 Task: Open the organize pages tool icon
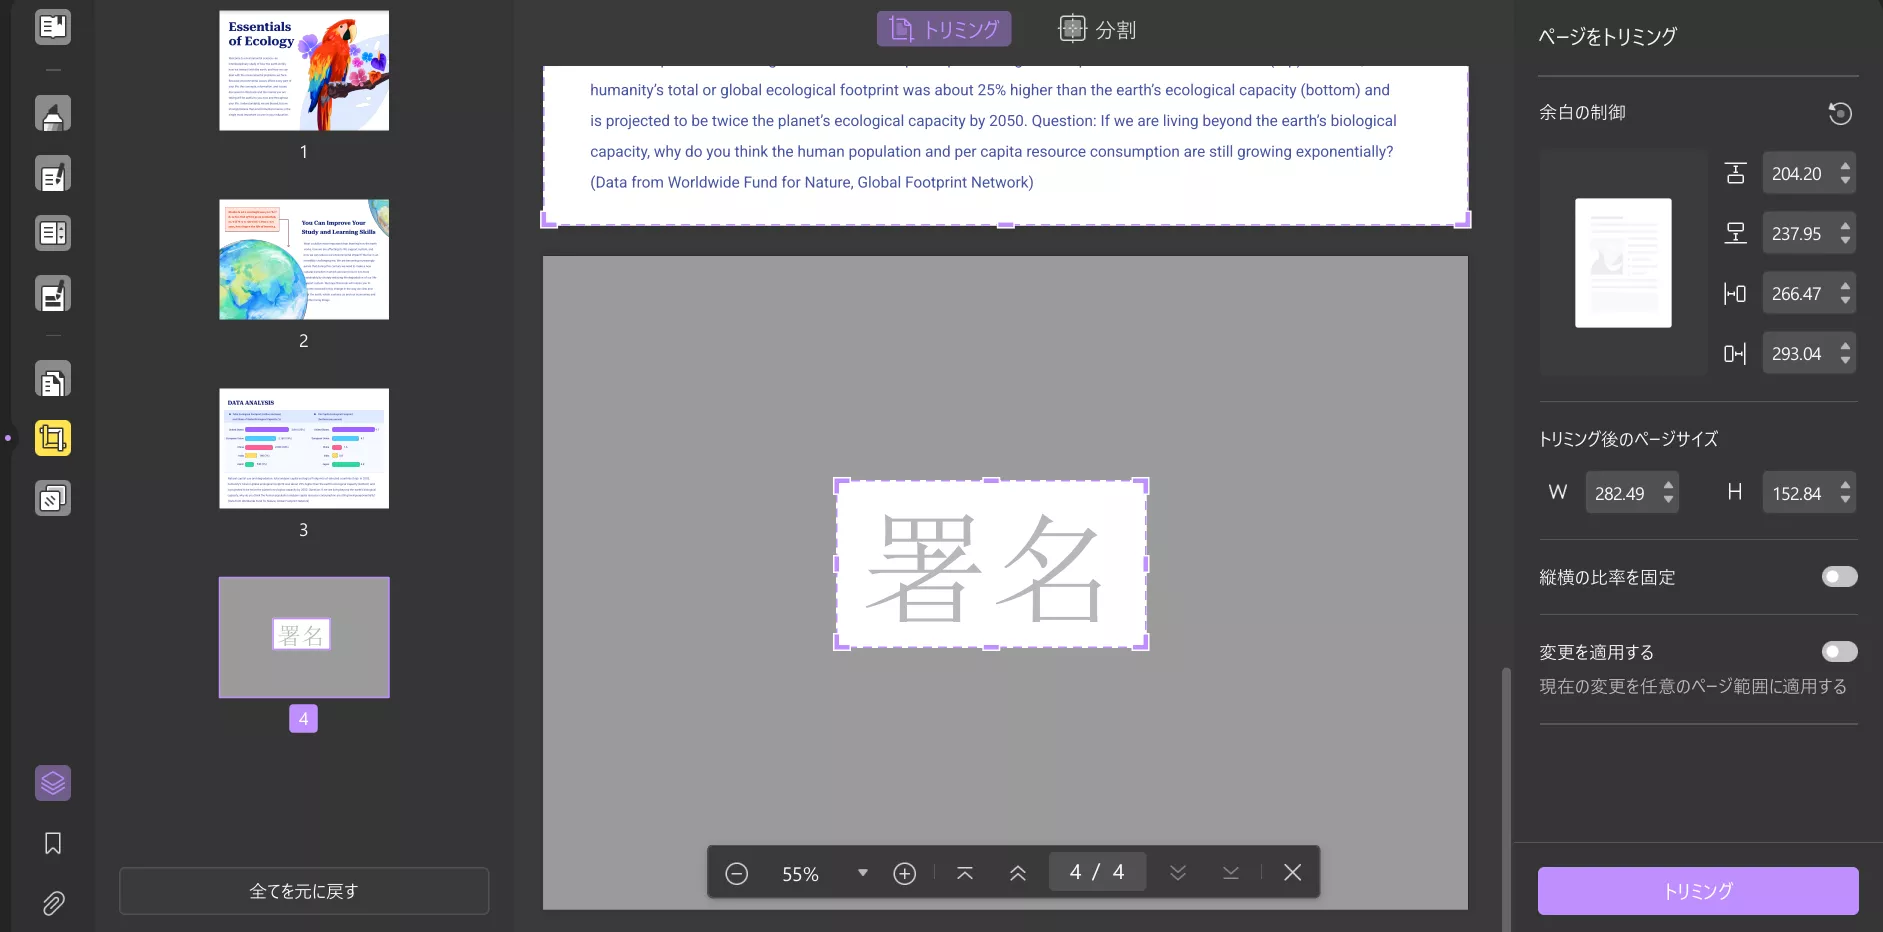[x=53, y=380]
